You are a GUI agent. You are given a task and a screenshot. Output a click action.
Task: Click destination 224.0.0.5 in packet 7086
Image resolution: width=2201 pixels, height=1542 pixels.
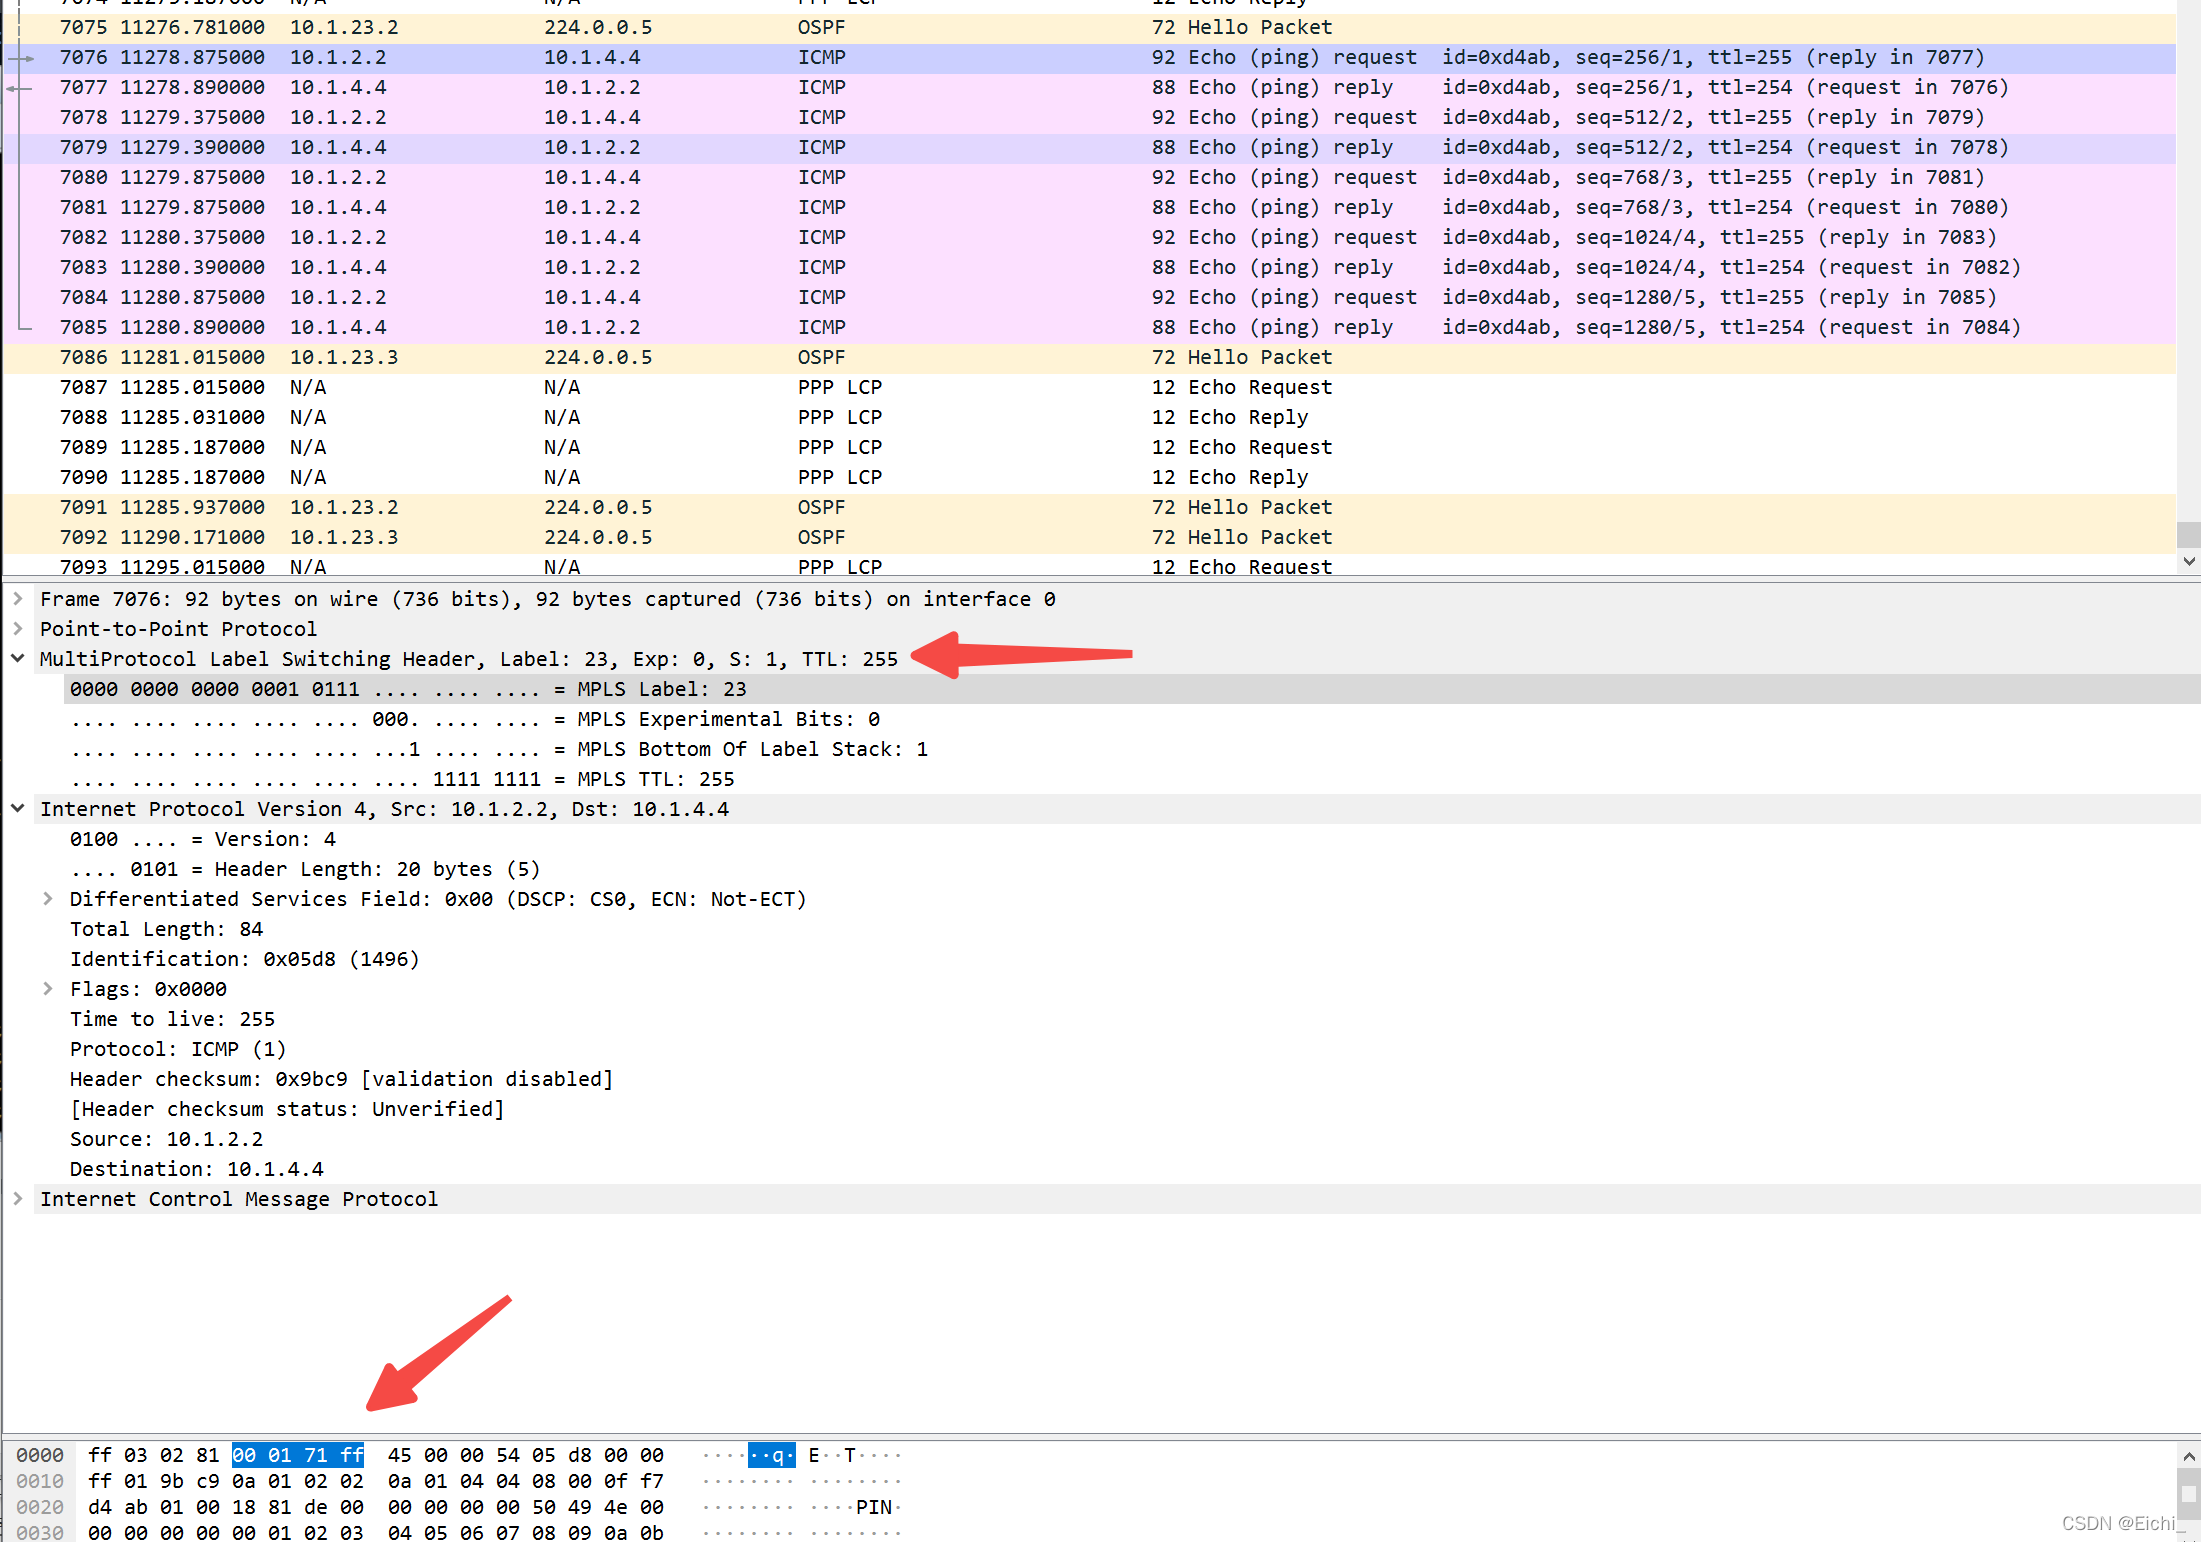pos(598,358)
